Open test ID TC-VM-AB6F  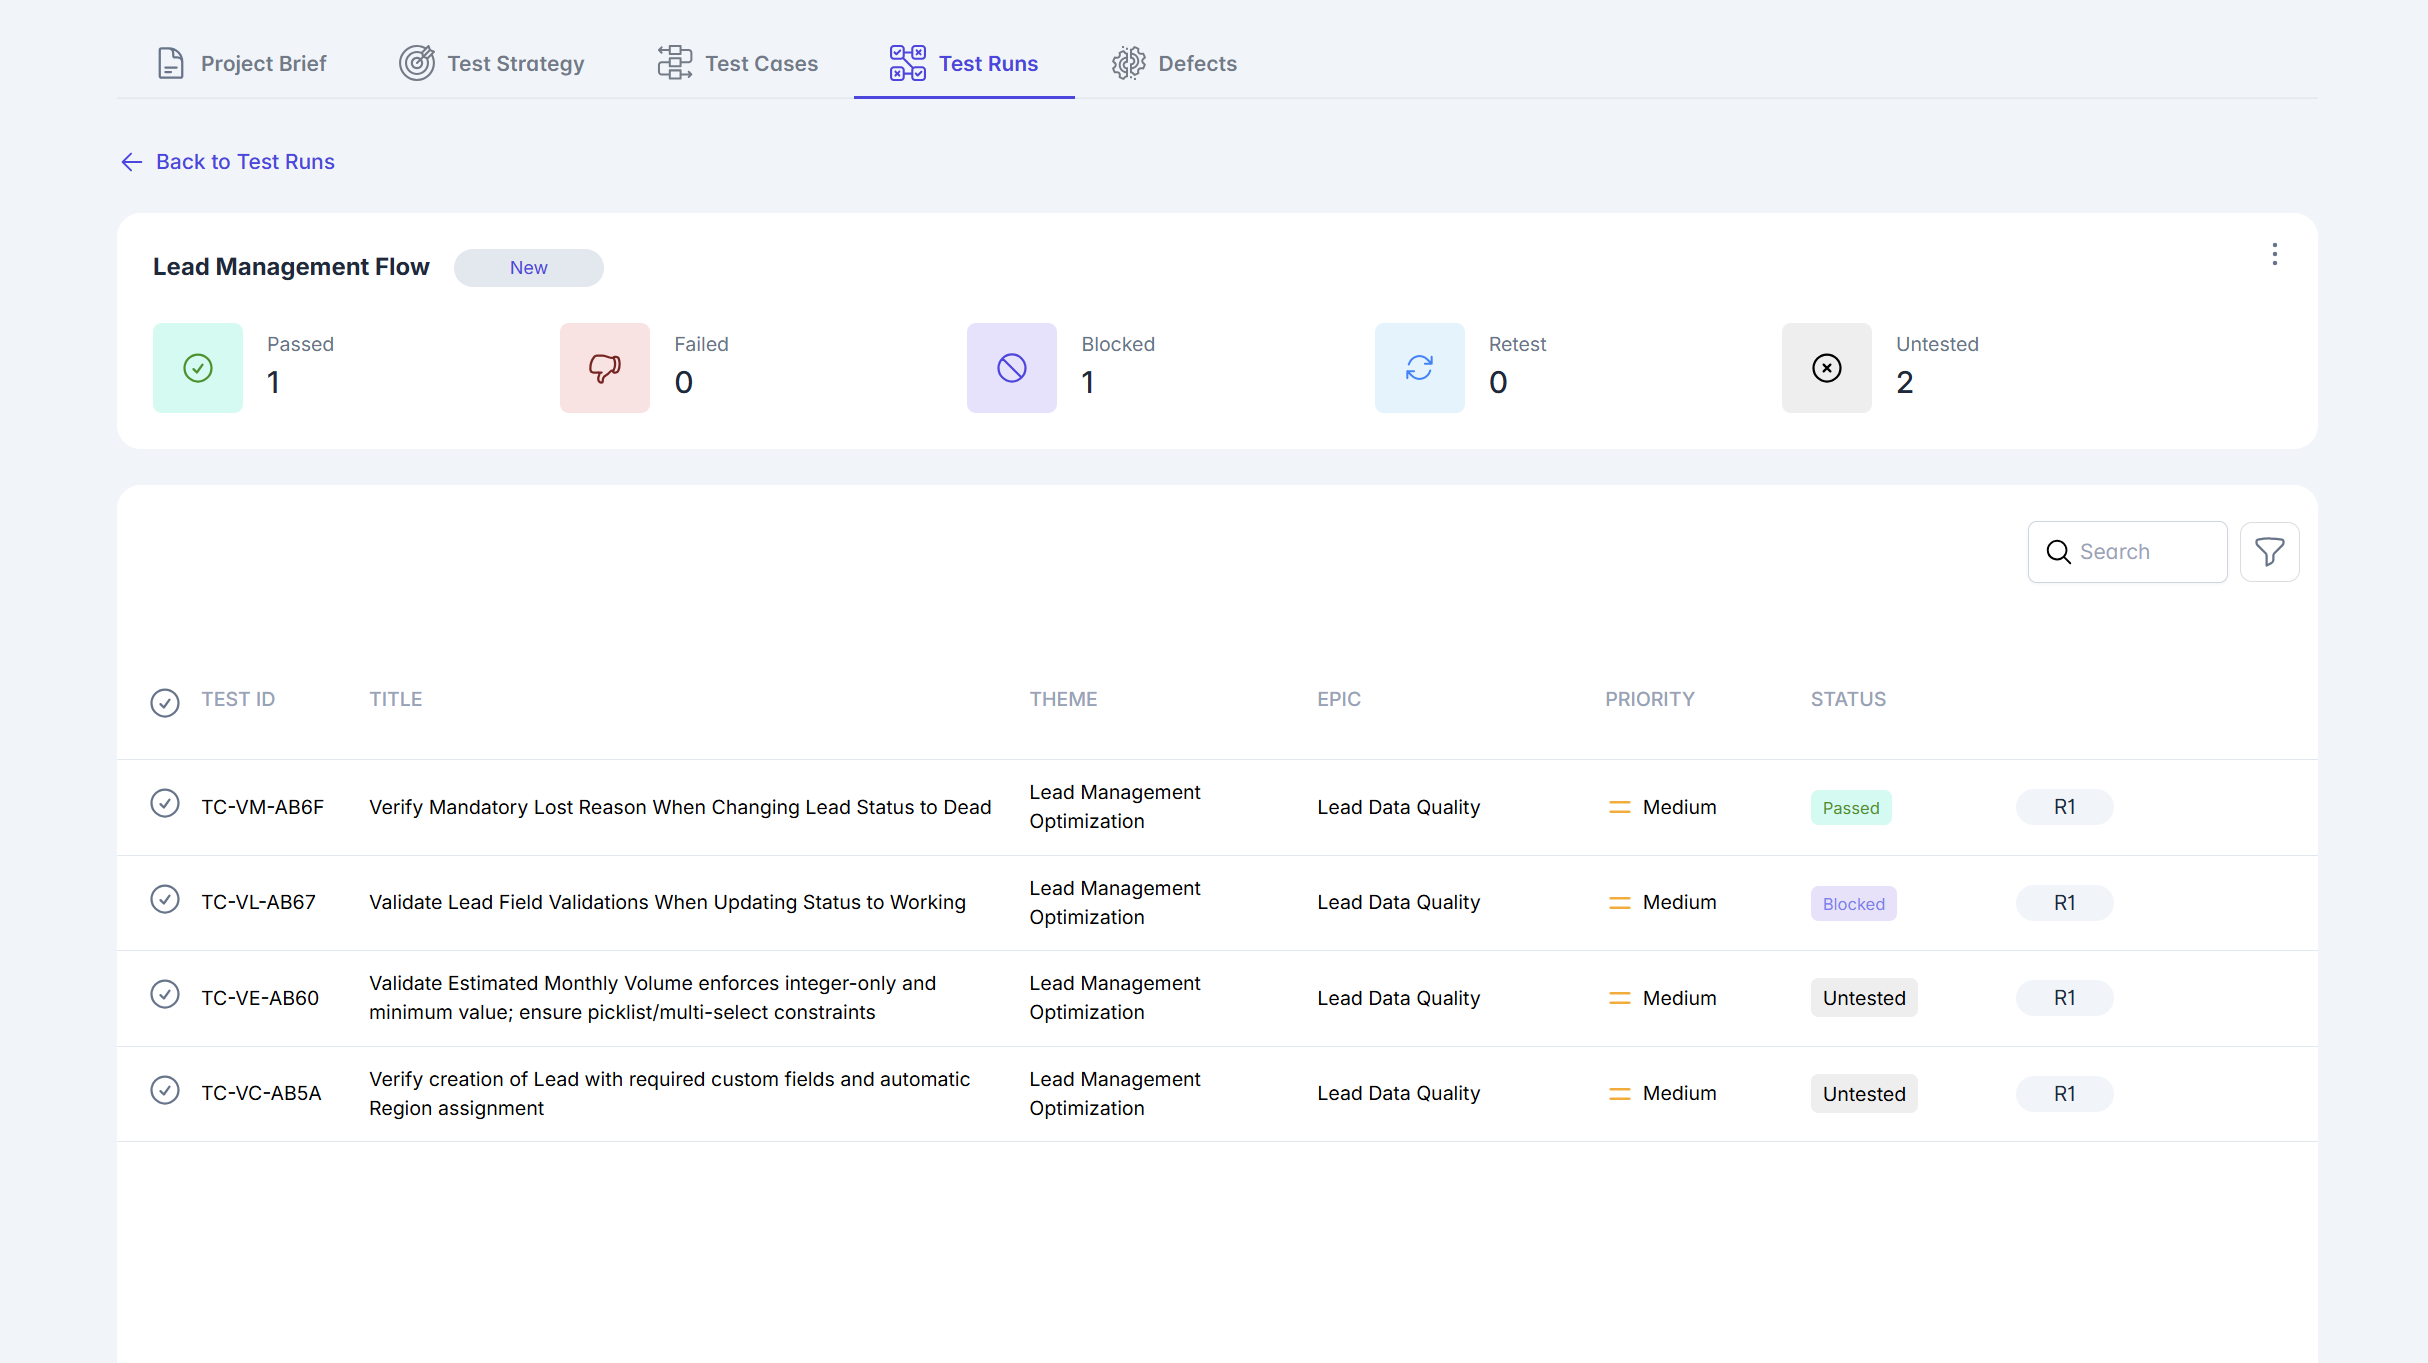tap(263, 807)
